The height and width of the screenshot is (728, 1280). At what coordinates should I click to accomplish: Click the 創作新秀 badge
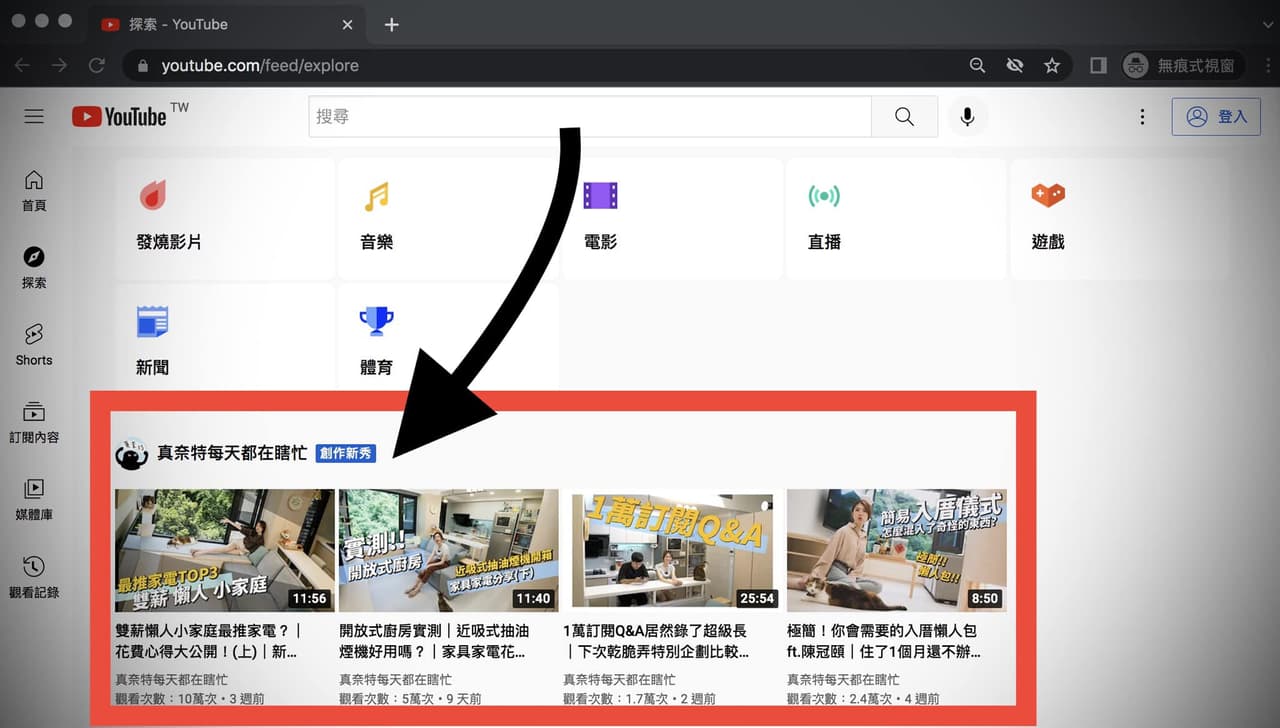coord(346,453)
